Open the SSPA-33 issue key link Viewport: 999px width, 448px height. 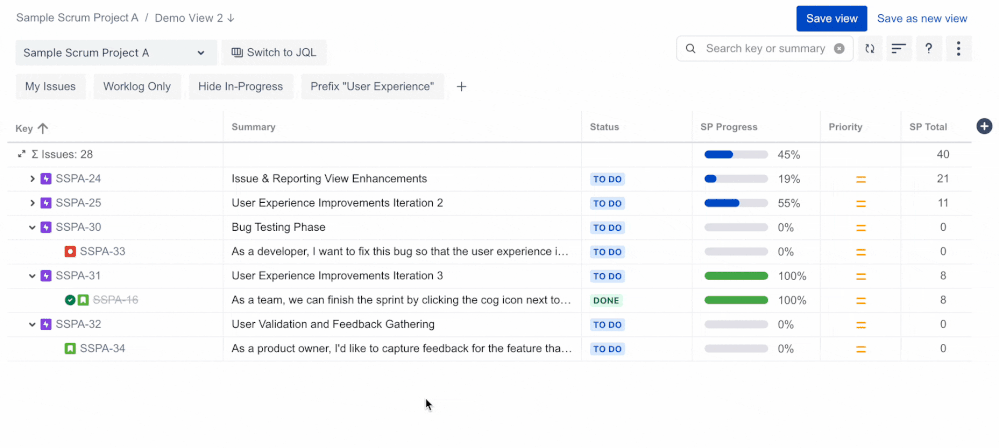point(103,252)
